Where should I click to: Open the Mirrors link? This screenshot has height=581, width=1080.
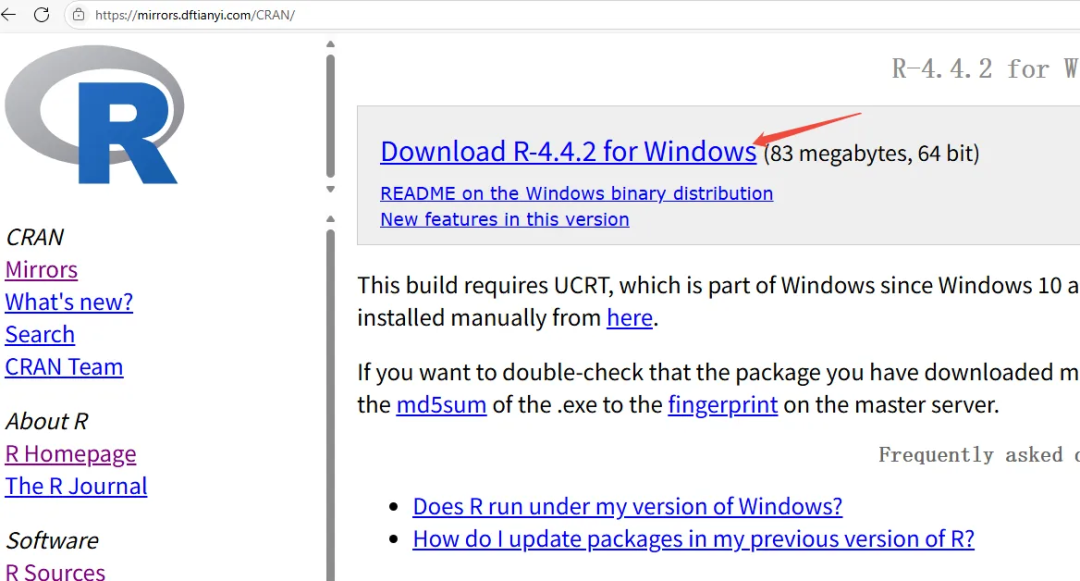tap(41, 269)
